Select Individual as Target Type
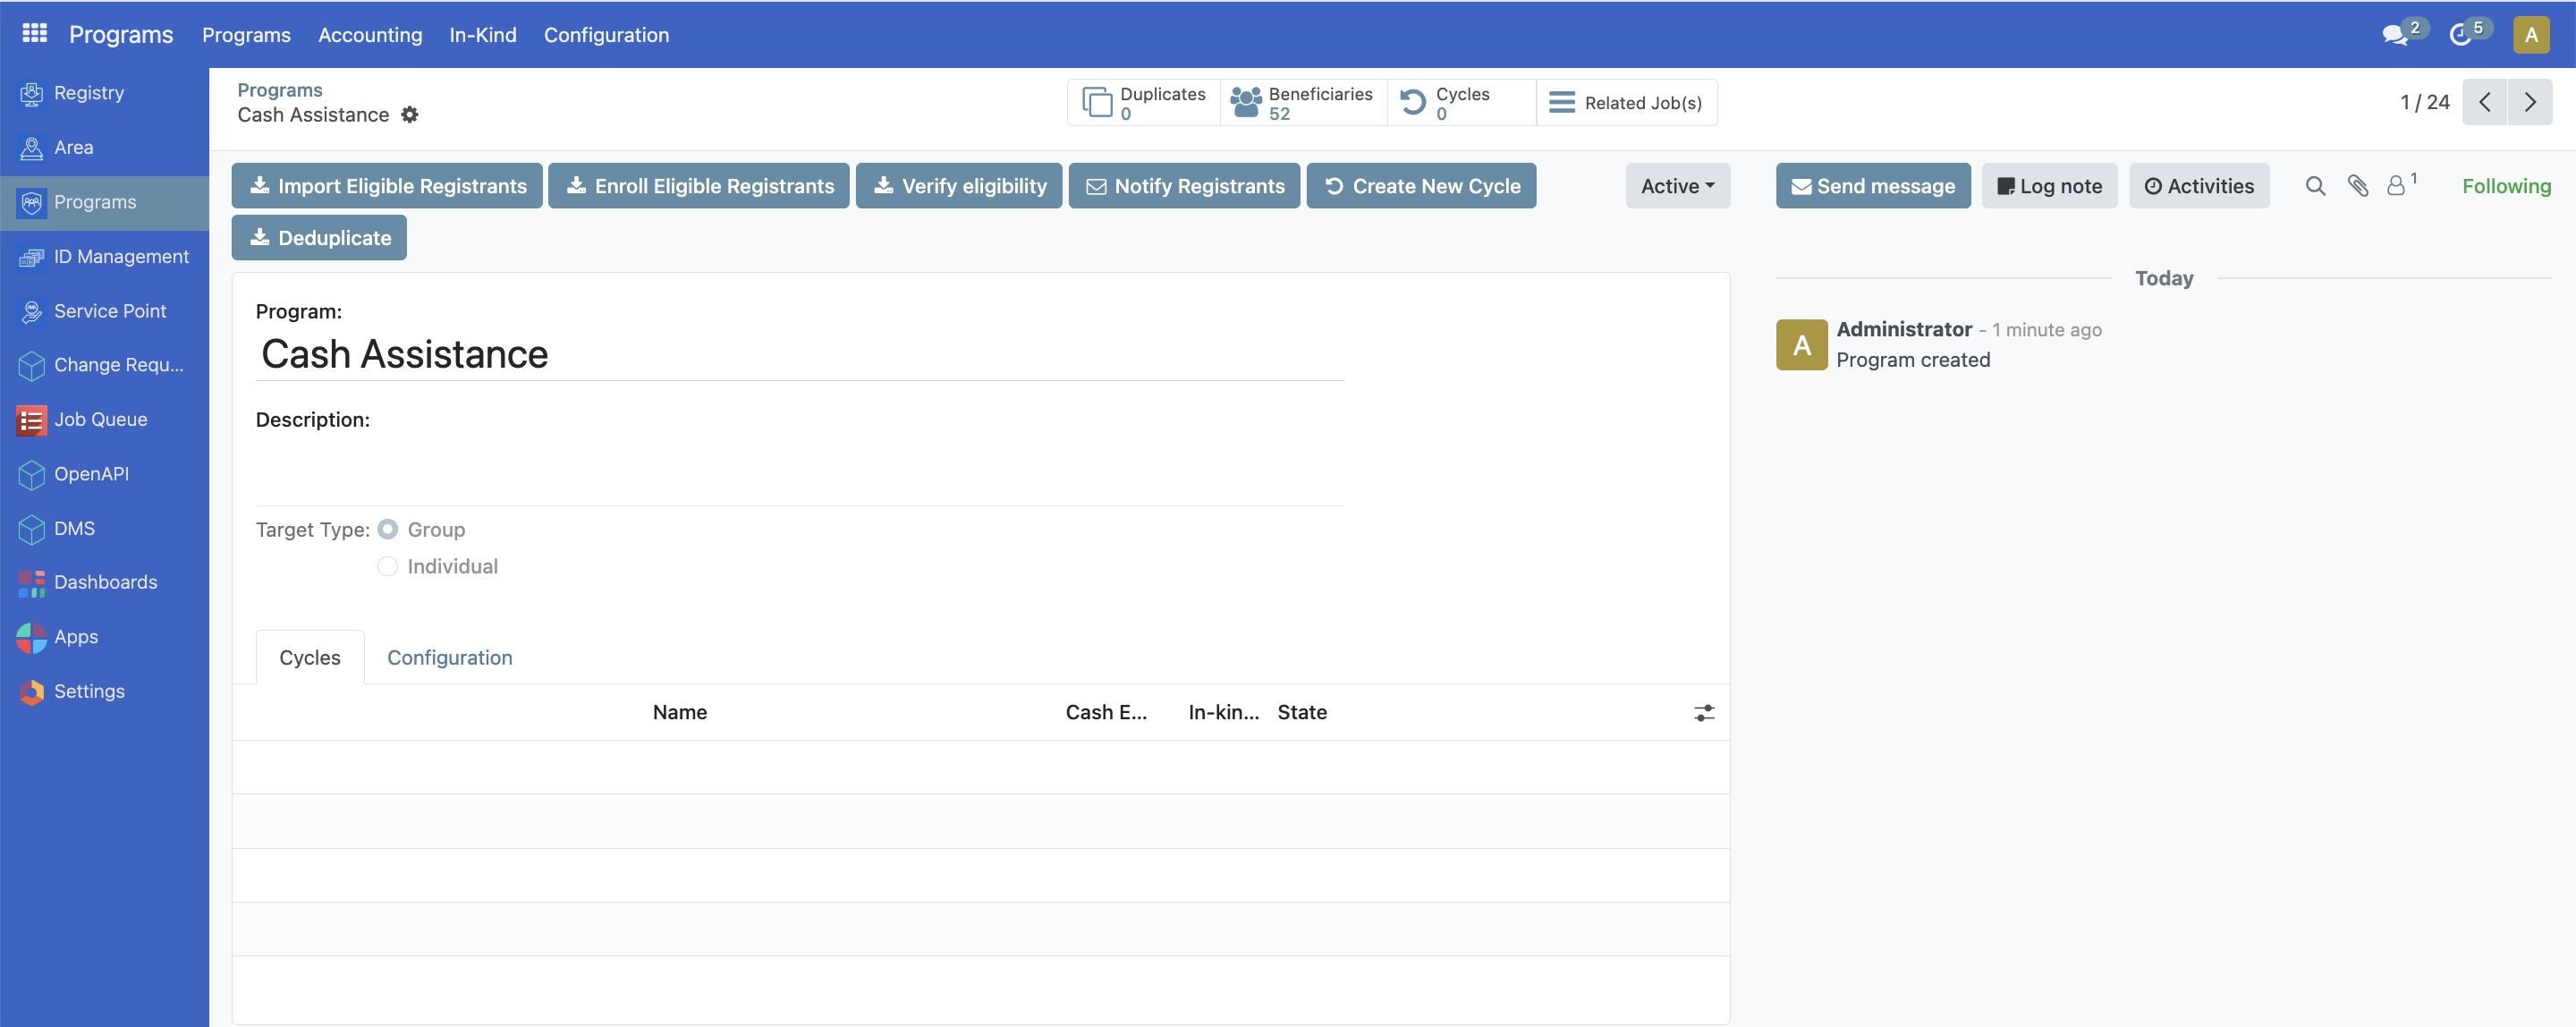The width and height of the screenshot is (2576, 1027). (387, 566)
